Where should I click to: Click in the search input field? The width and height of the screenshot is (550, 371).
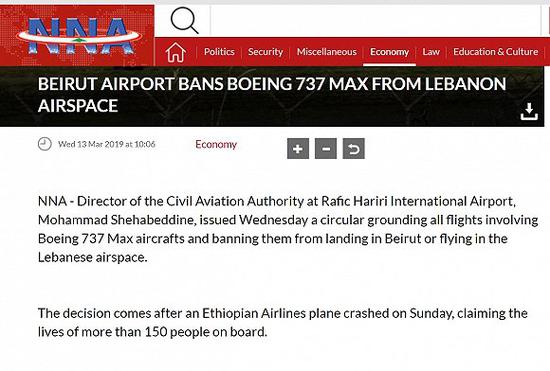click(x=375, y=21)
